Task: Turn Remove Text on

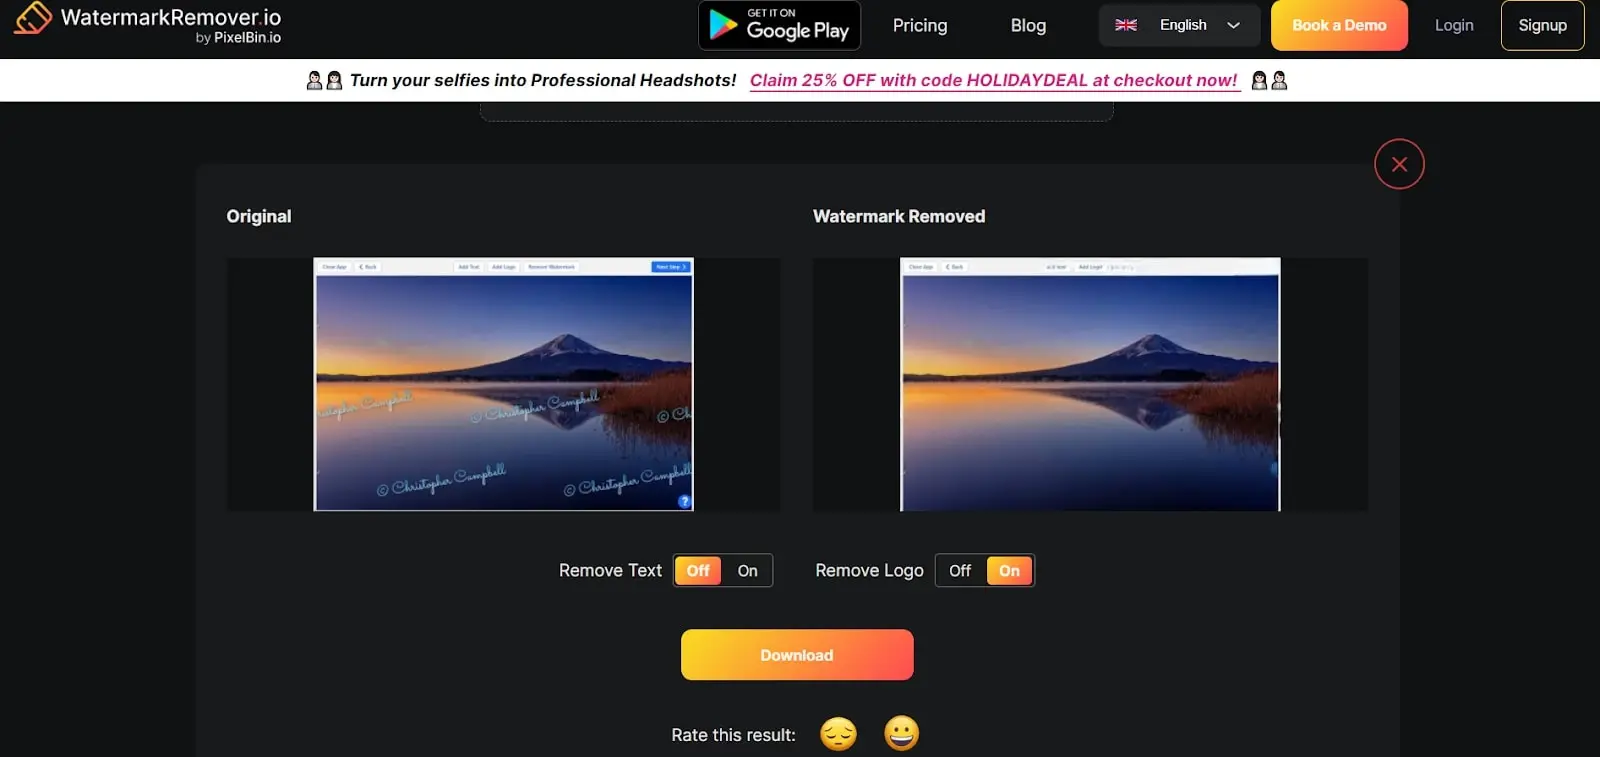Action: click(747, 570)
